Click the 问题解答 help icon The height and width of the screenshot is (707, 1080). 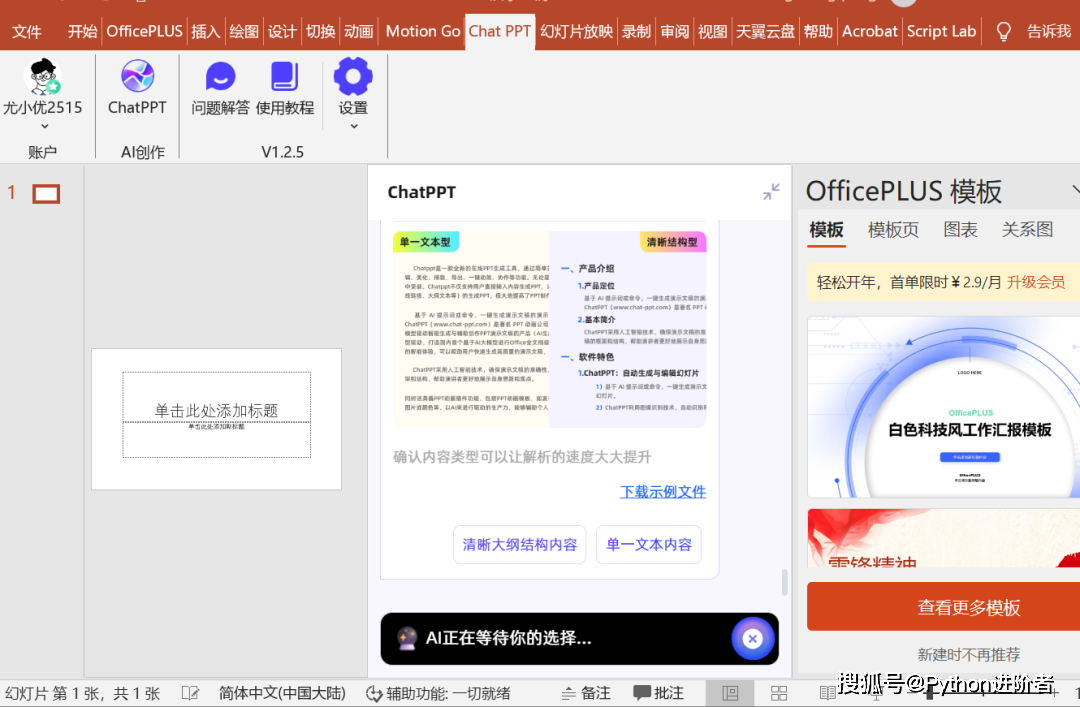(219, 78)
